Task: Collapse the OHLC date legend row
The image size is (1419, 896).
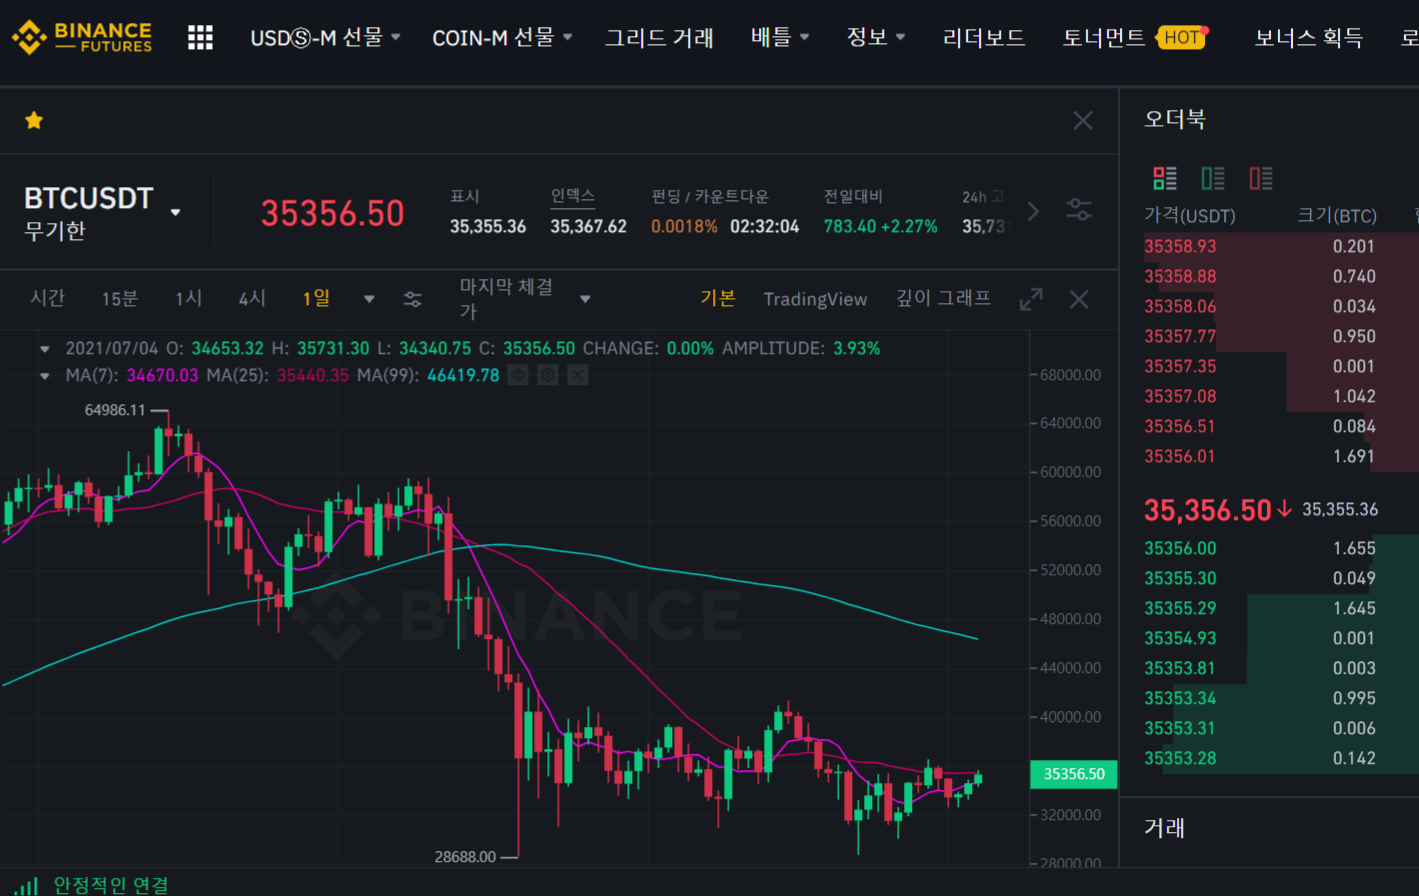Action: 45,349
